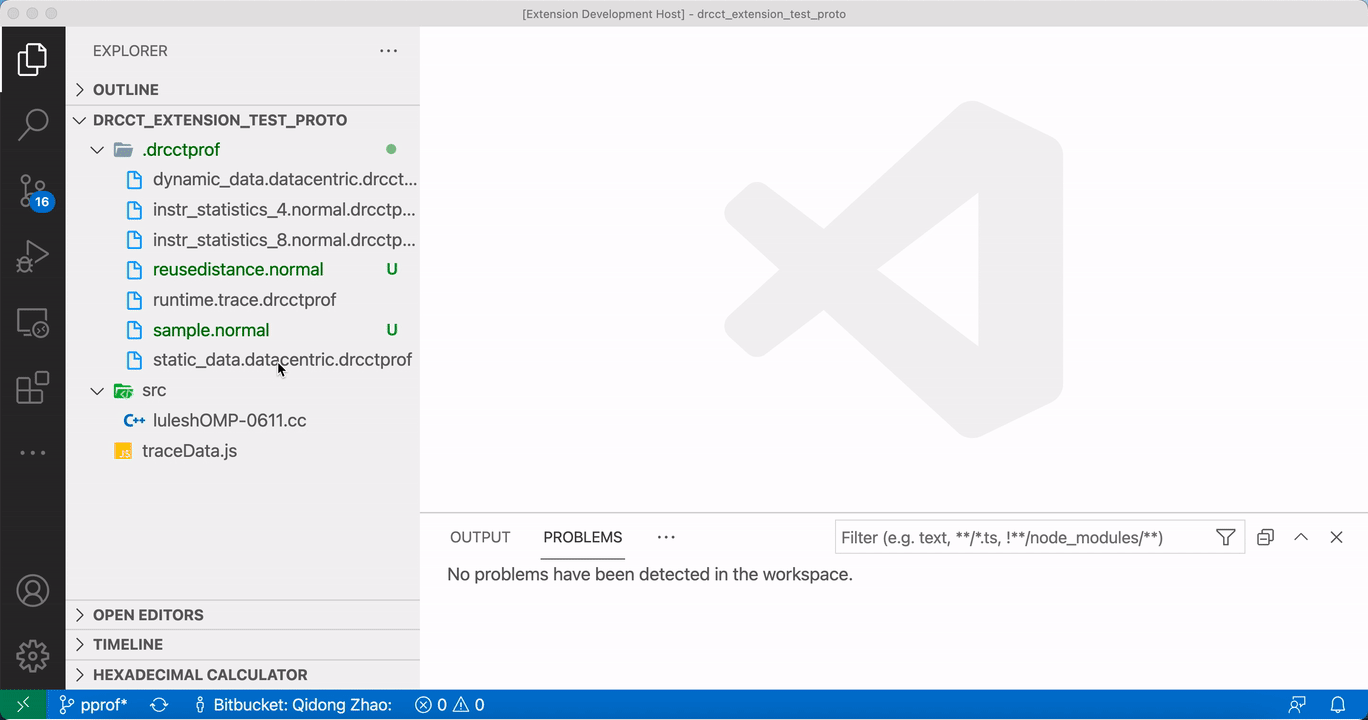Viewport: 1368px width, 720px height.
Task: Open the Accounts menu icon
Action: point(32,591)
